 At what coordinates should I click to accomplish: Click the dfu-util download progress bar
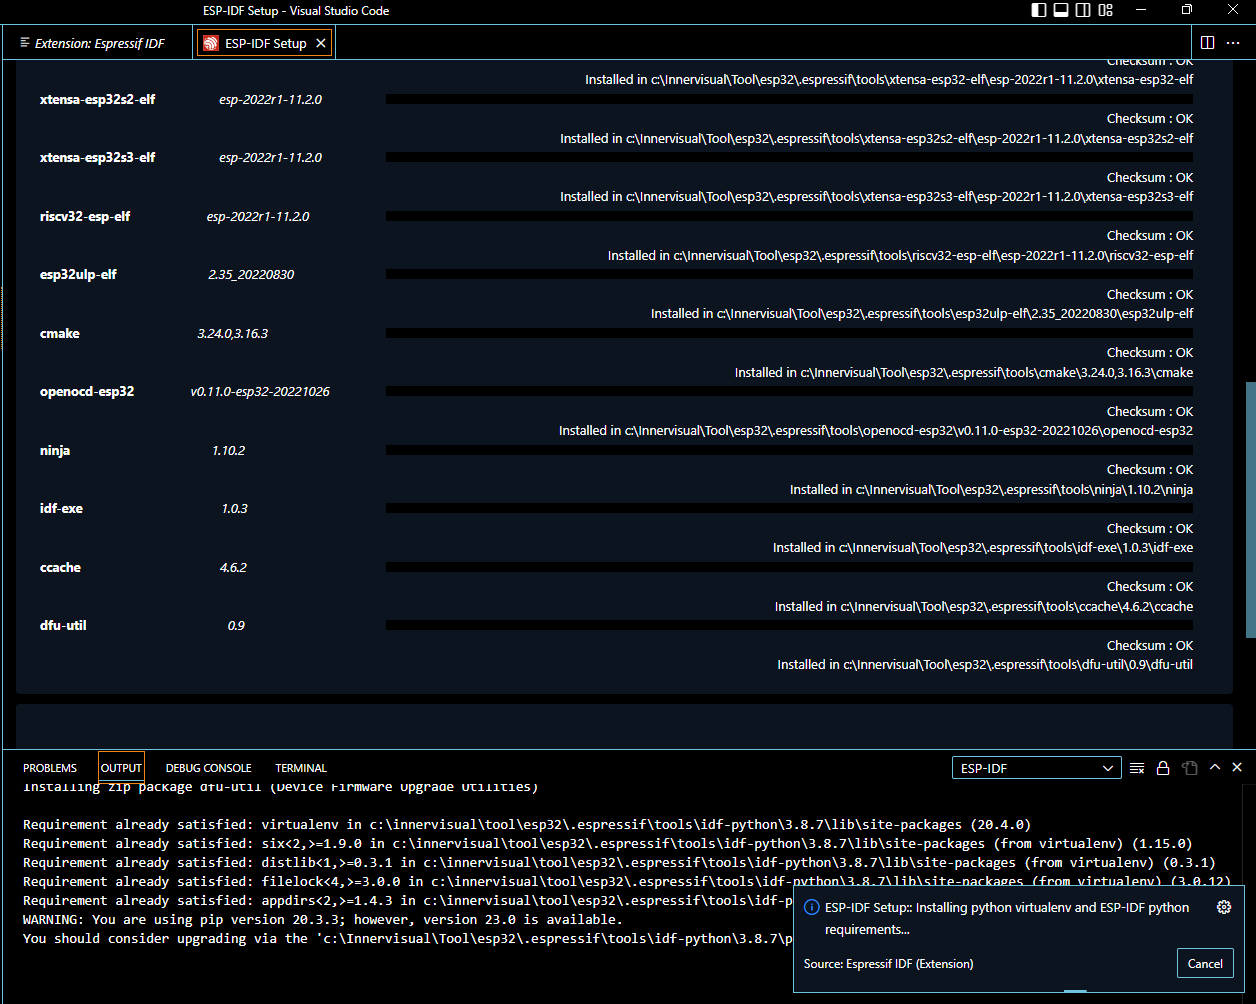click(x=789, y=625)
